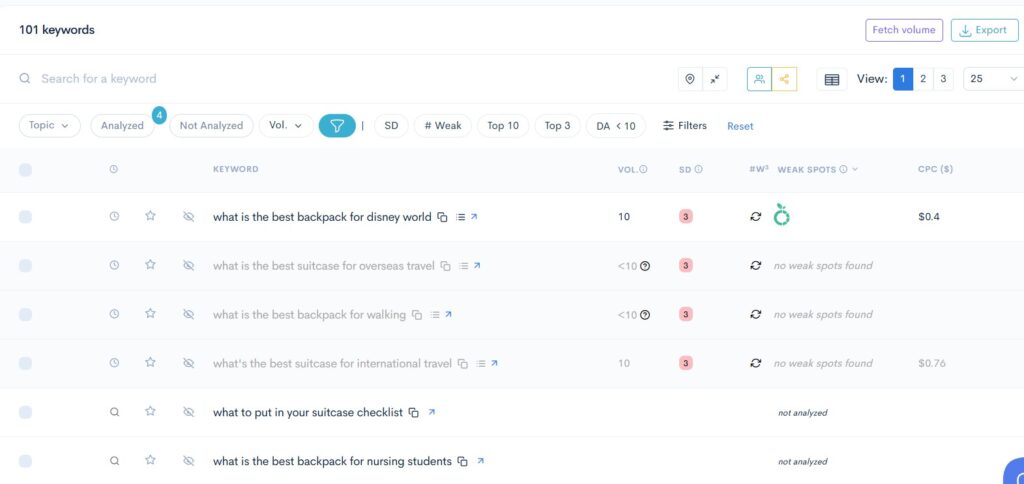Viewport: 1024px width, 484px height.
Task: Select checkbox for overseas travel suitcase row
Action: [x=25, y=266]
